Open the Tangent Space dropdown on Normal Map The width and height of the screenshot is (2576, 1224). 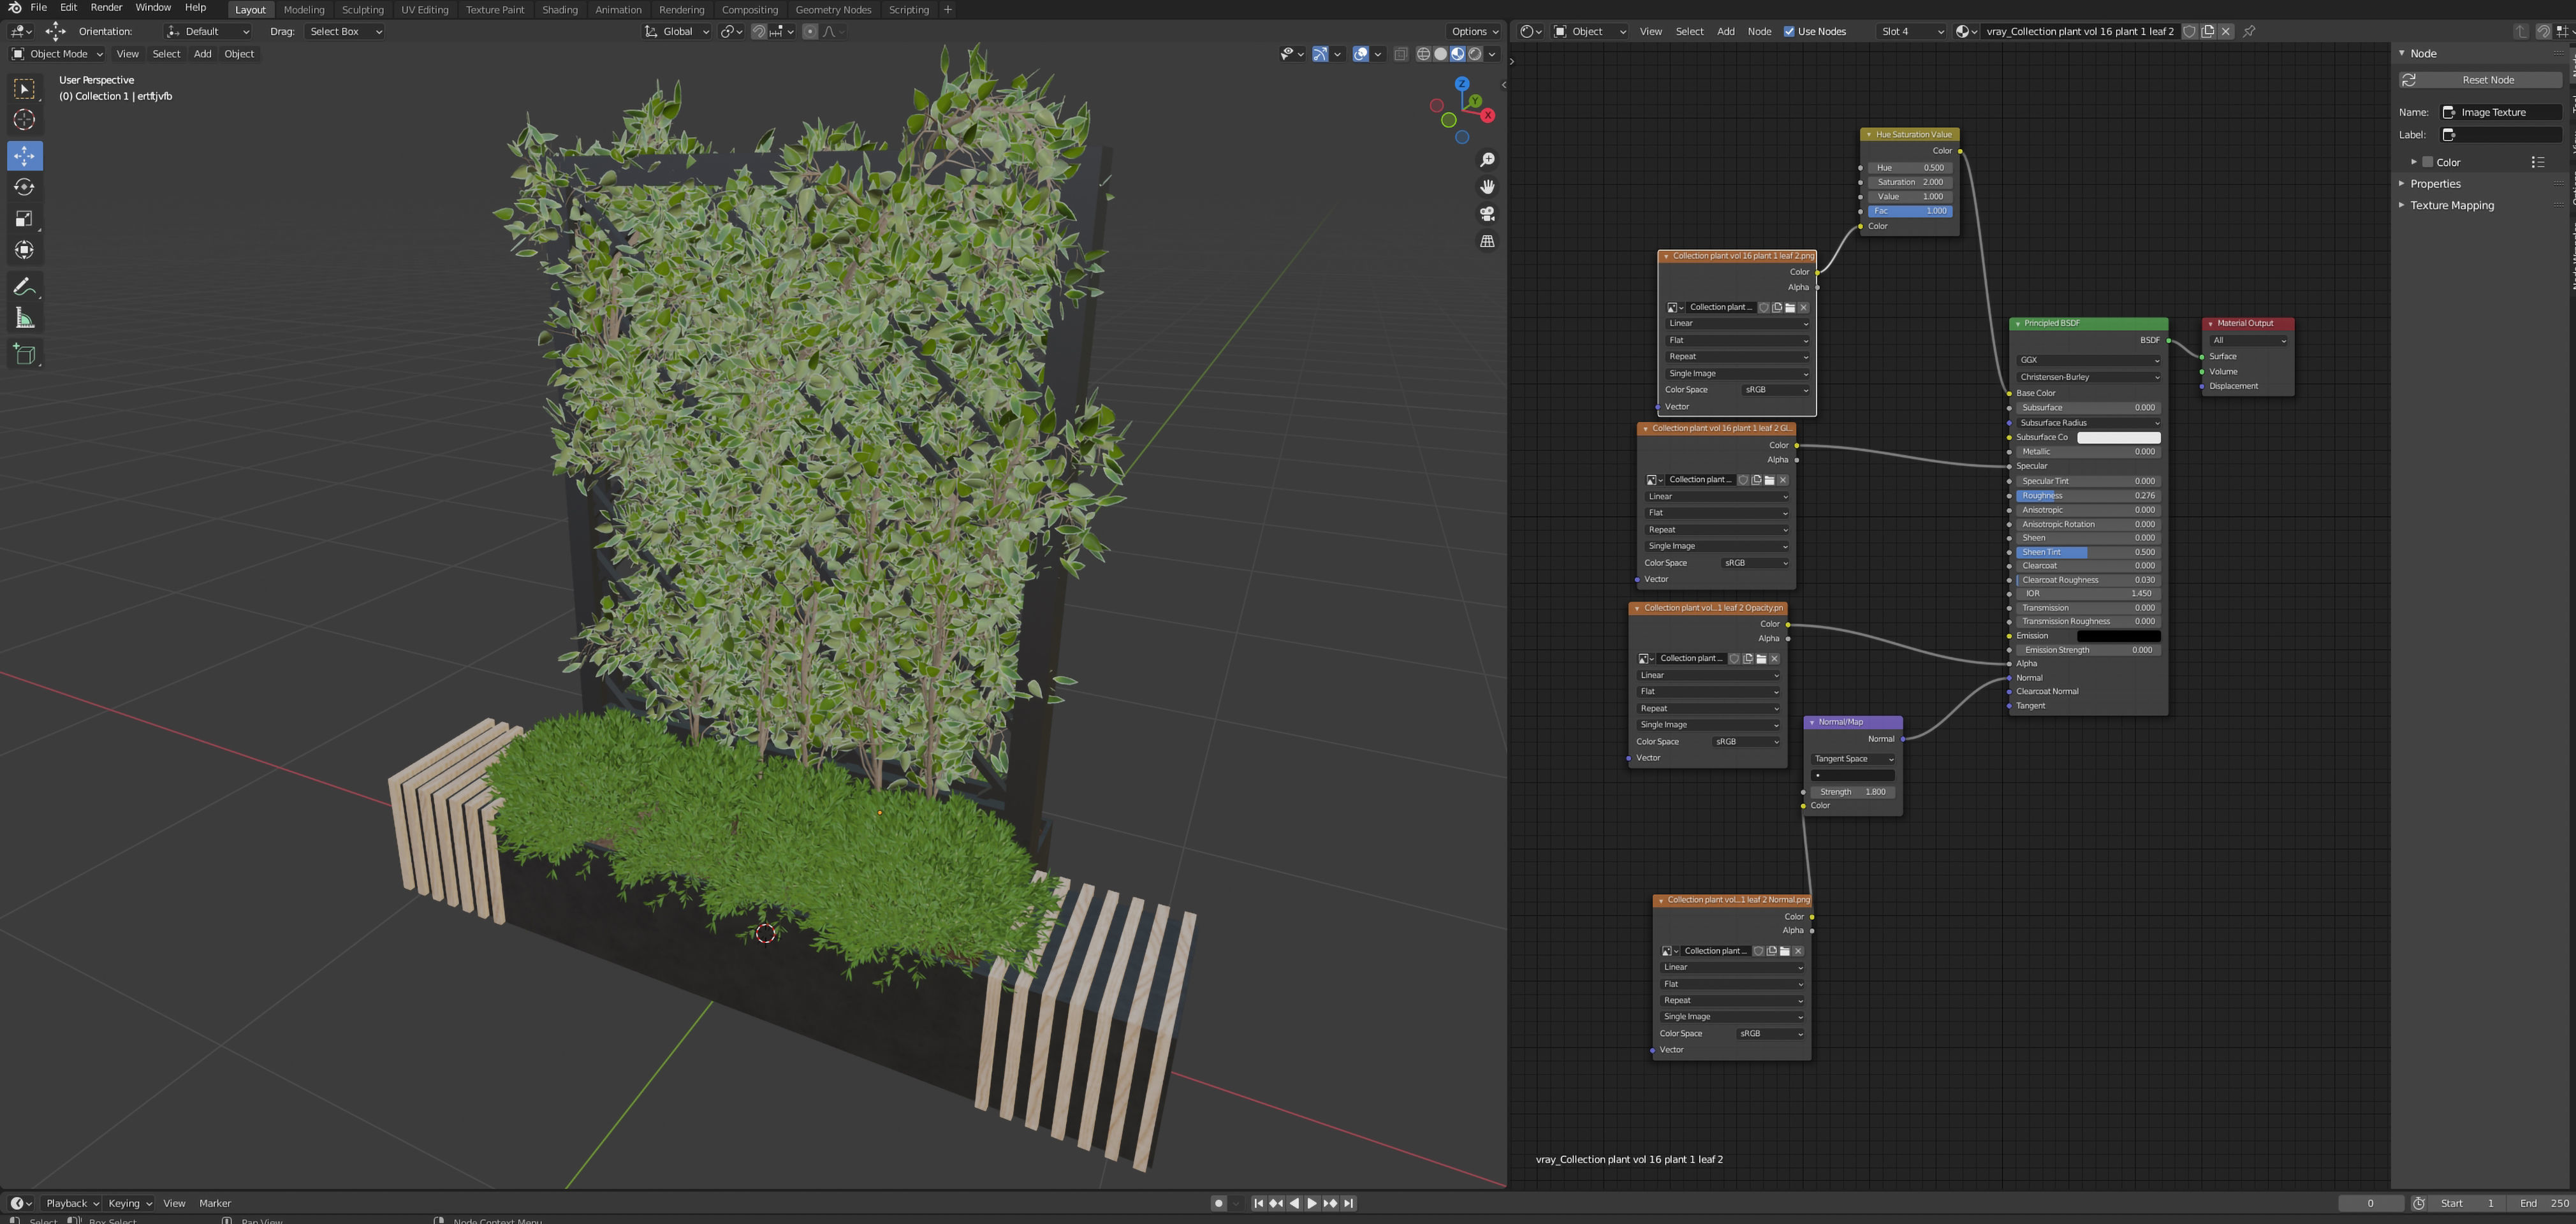pyautogui.click(x=1853, y=759)
